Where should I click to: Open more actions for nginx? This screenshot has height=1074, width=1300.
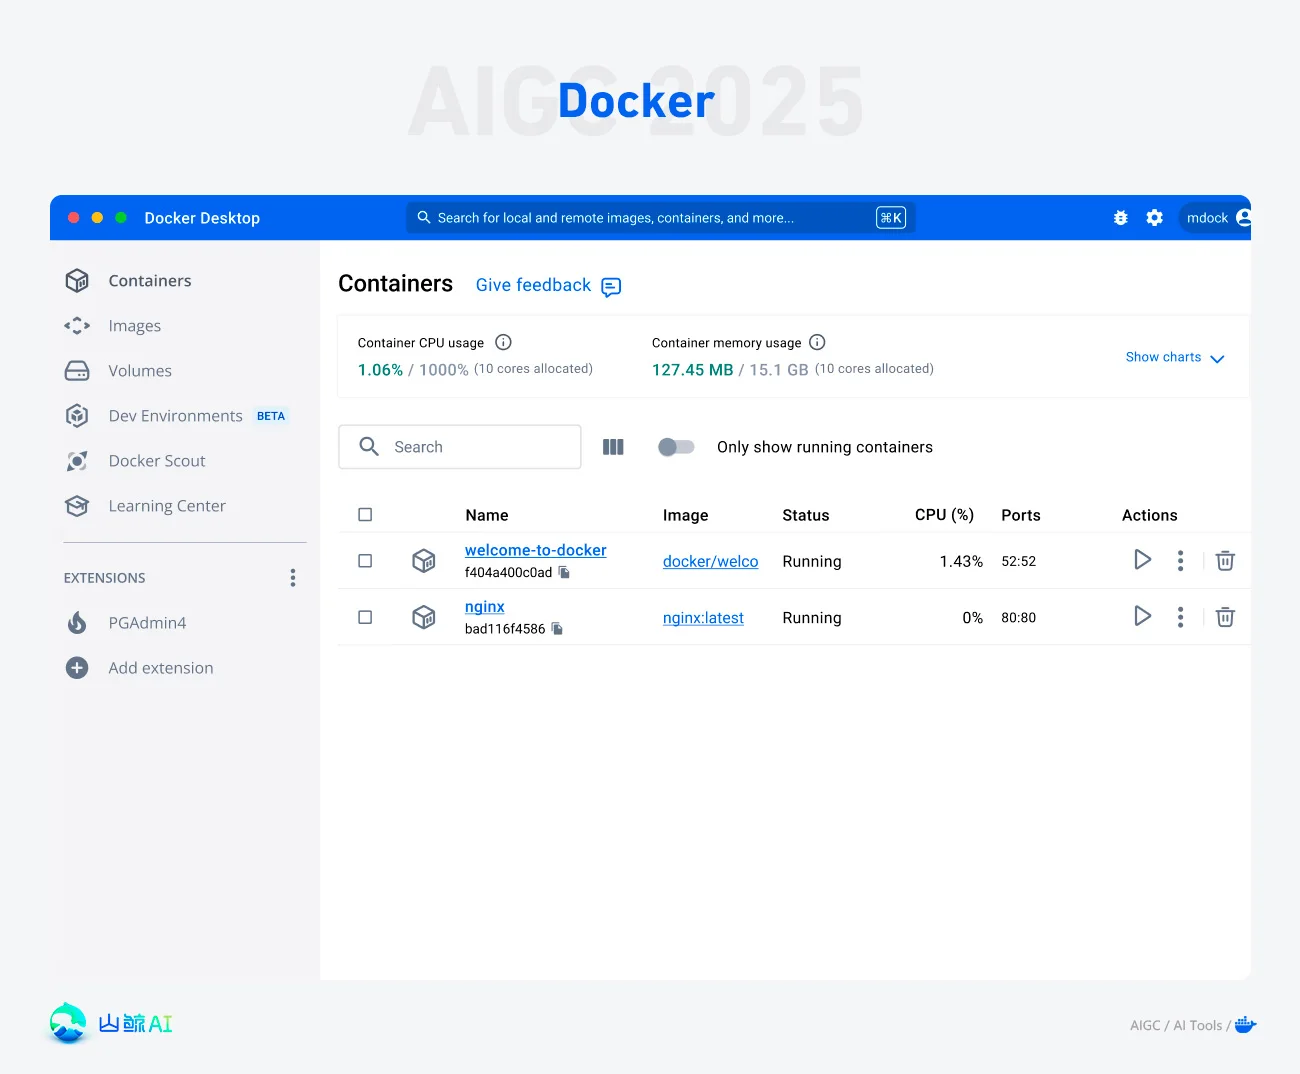[1181, 618]
